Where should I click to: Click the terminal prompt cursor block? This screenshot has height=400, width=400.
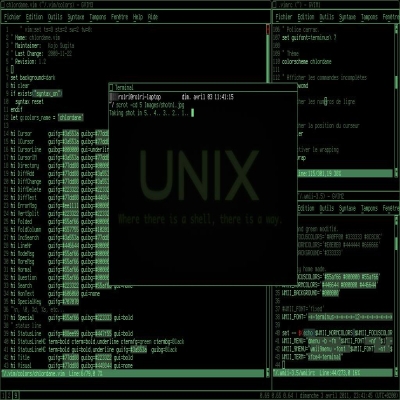tap(192, 113)
